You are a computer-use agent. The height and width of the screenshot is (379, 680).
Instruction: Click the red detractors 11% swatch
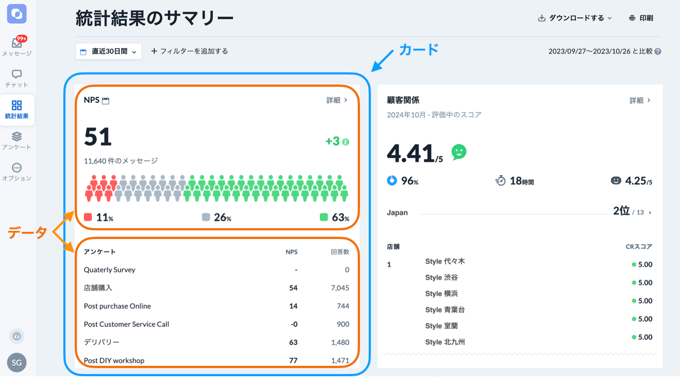[x=88, y=217]
